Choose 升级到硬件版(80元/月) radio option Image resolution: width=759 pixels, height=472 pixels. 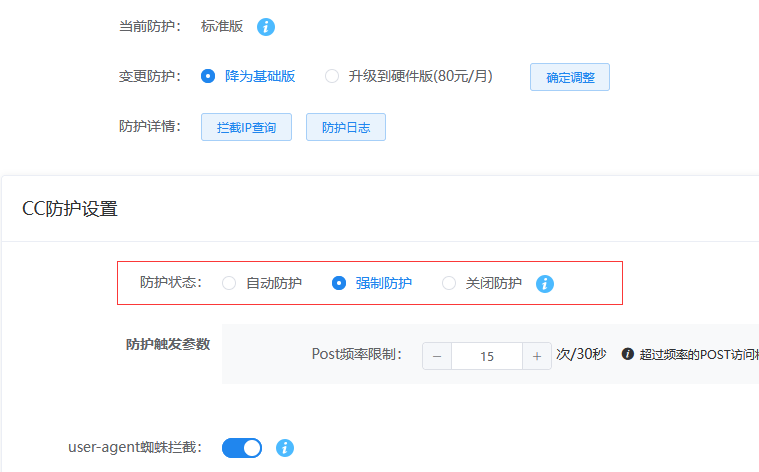click(x=332, y=76)
